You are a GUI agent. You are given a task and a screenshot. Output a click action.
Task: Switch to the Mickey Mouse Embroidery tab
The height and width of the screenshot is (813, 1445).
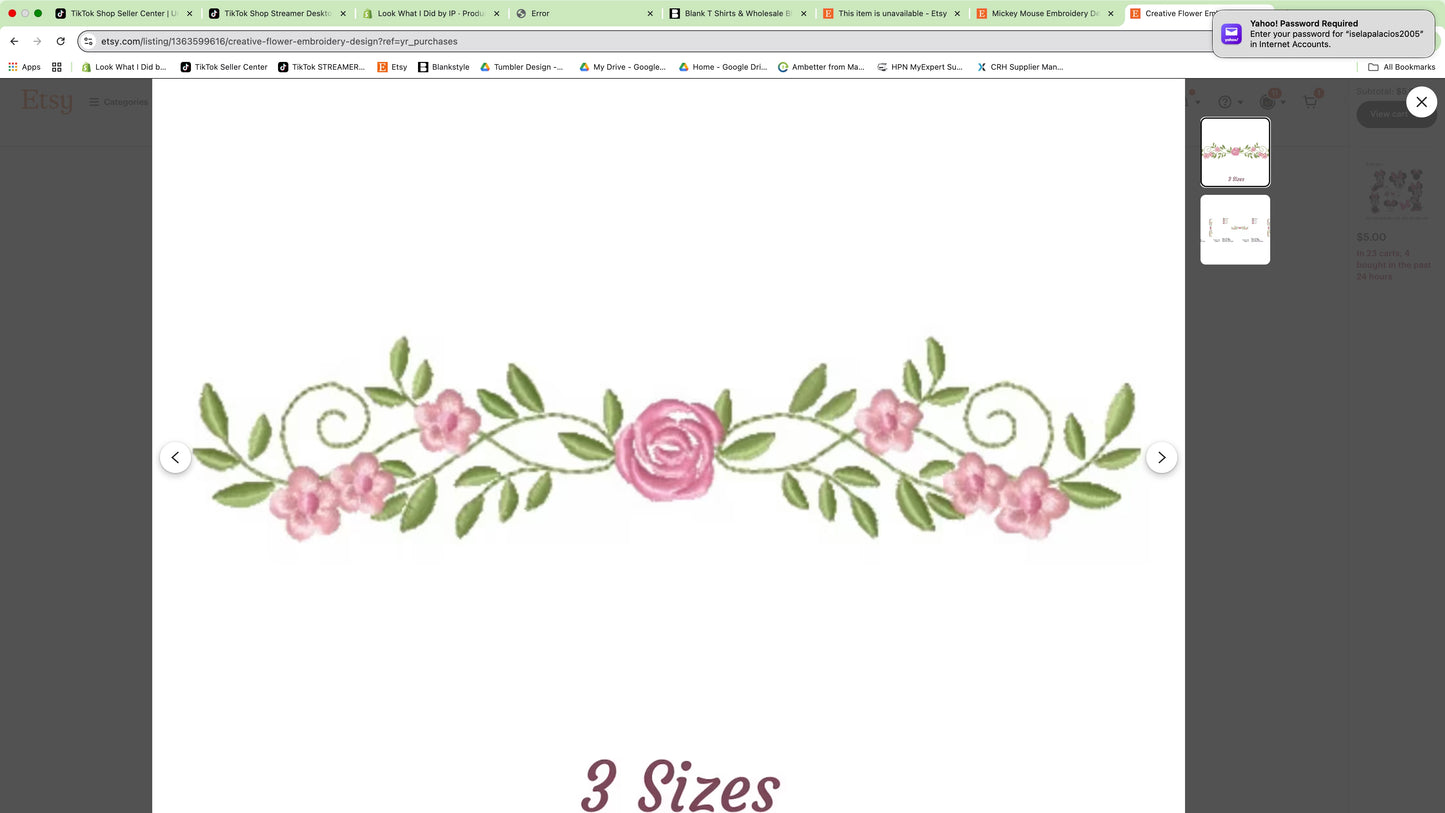point(1043,14)
